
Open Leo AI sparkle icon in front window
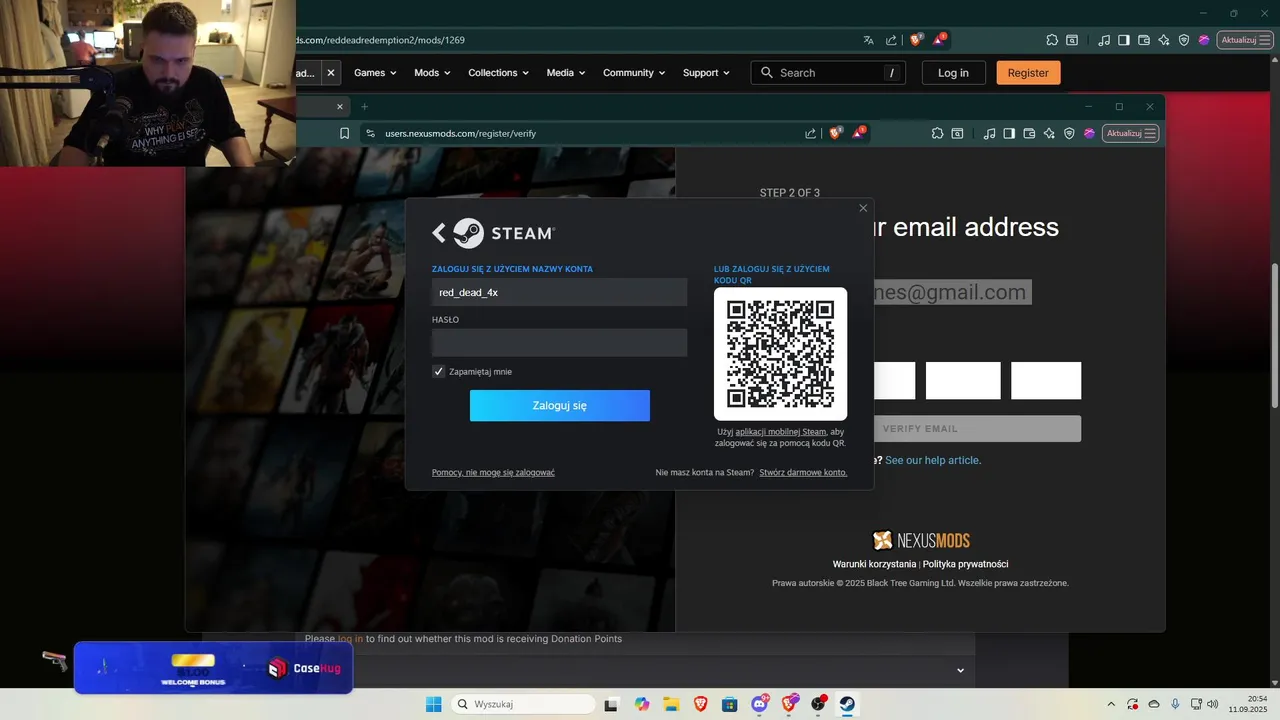pyautogui.click(x=1049, y=133)
